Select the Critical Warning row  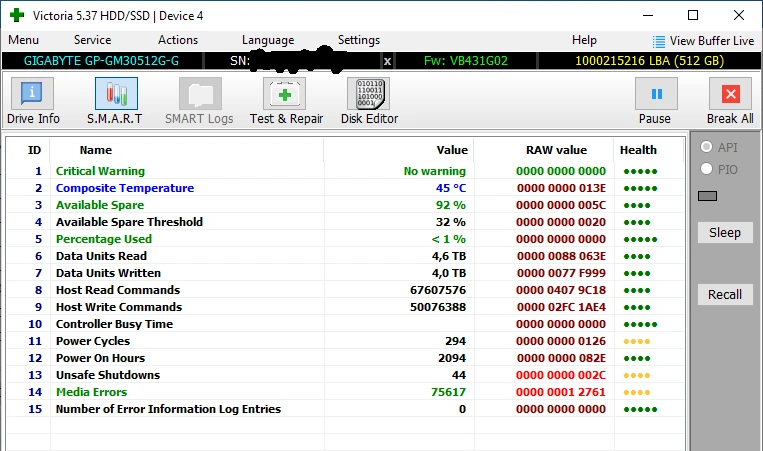[345, 171]
